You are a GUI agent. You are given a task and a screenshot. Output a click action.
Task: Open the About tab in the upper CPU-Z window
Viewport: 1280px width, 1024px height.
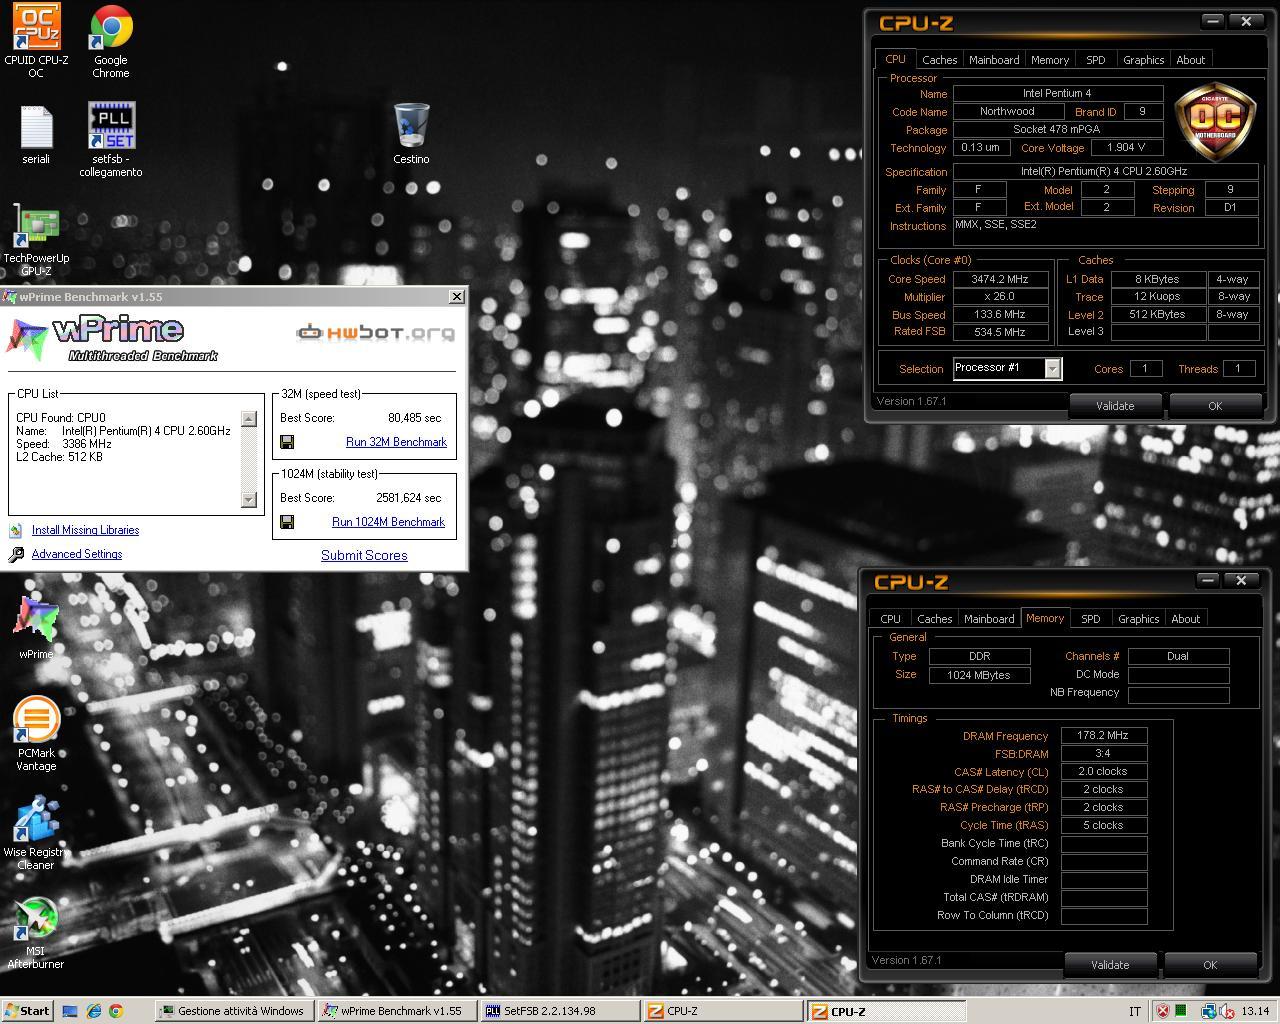(1190, 60)
